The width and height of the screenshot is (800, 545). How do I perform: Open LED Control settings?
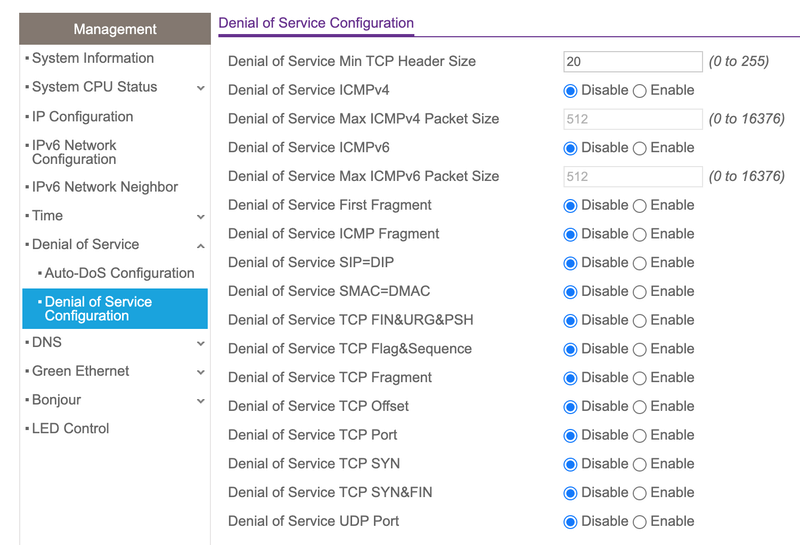(x=70, y=429)
